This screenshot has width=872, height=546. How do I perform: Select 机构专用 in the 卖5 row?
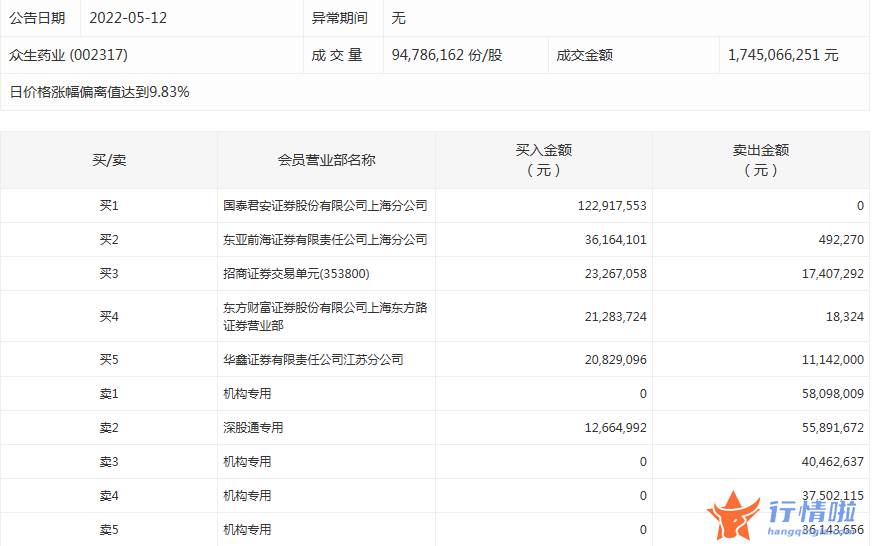point(247,529)
